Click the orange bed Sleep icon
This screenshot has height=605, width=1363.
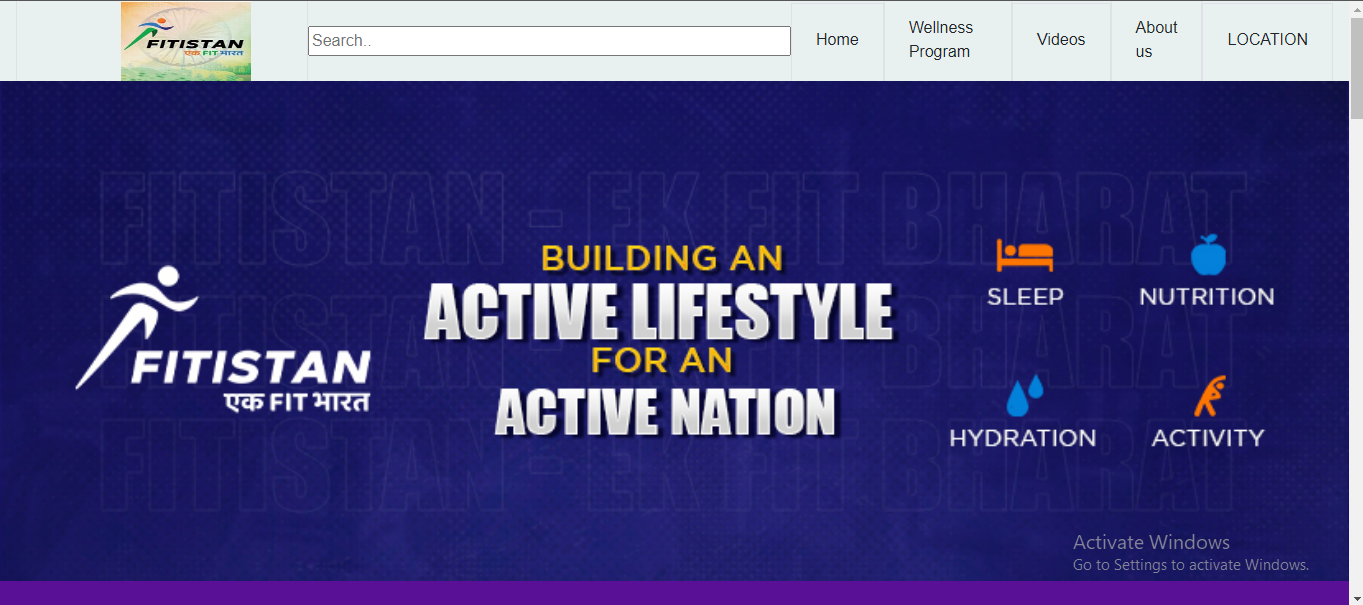tap(1024, 256)
